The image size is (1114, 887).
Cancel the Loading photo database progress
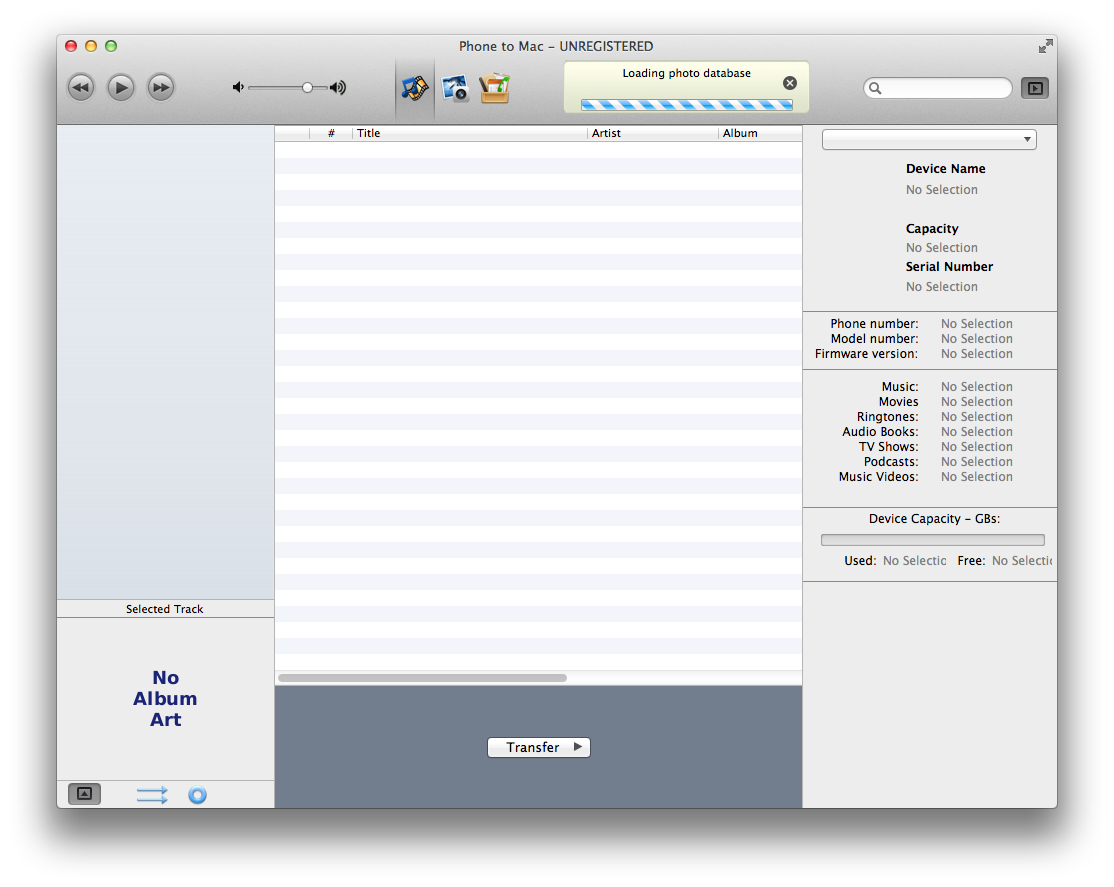click(x=789, y=83)
